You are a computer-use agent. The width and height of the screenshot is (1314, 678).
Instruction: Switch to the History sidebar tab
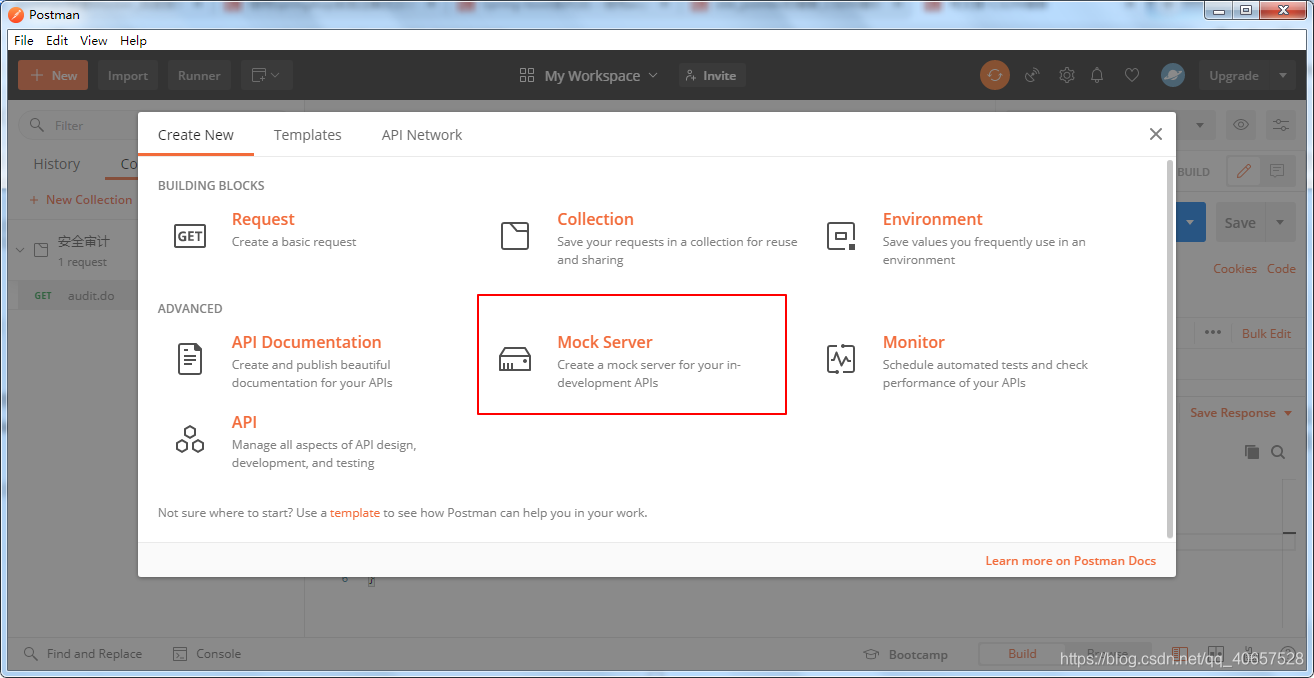(x=57, y=164)
